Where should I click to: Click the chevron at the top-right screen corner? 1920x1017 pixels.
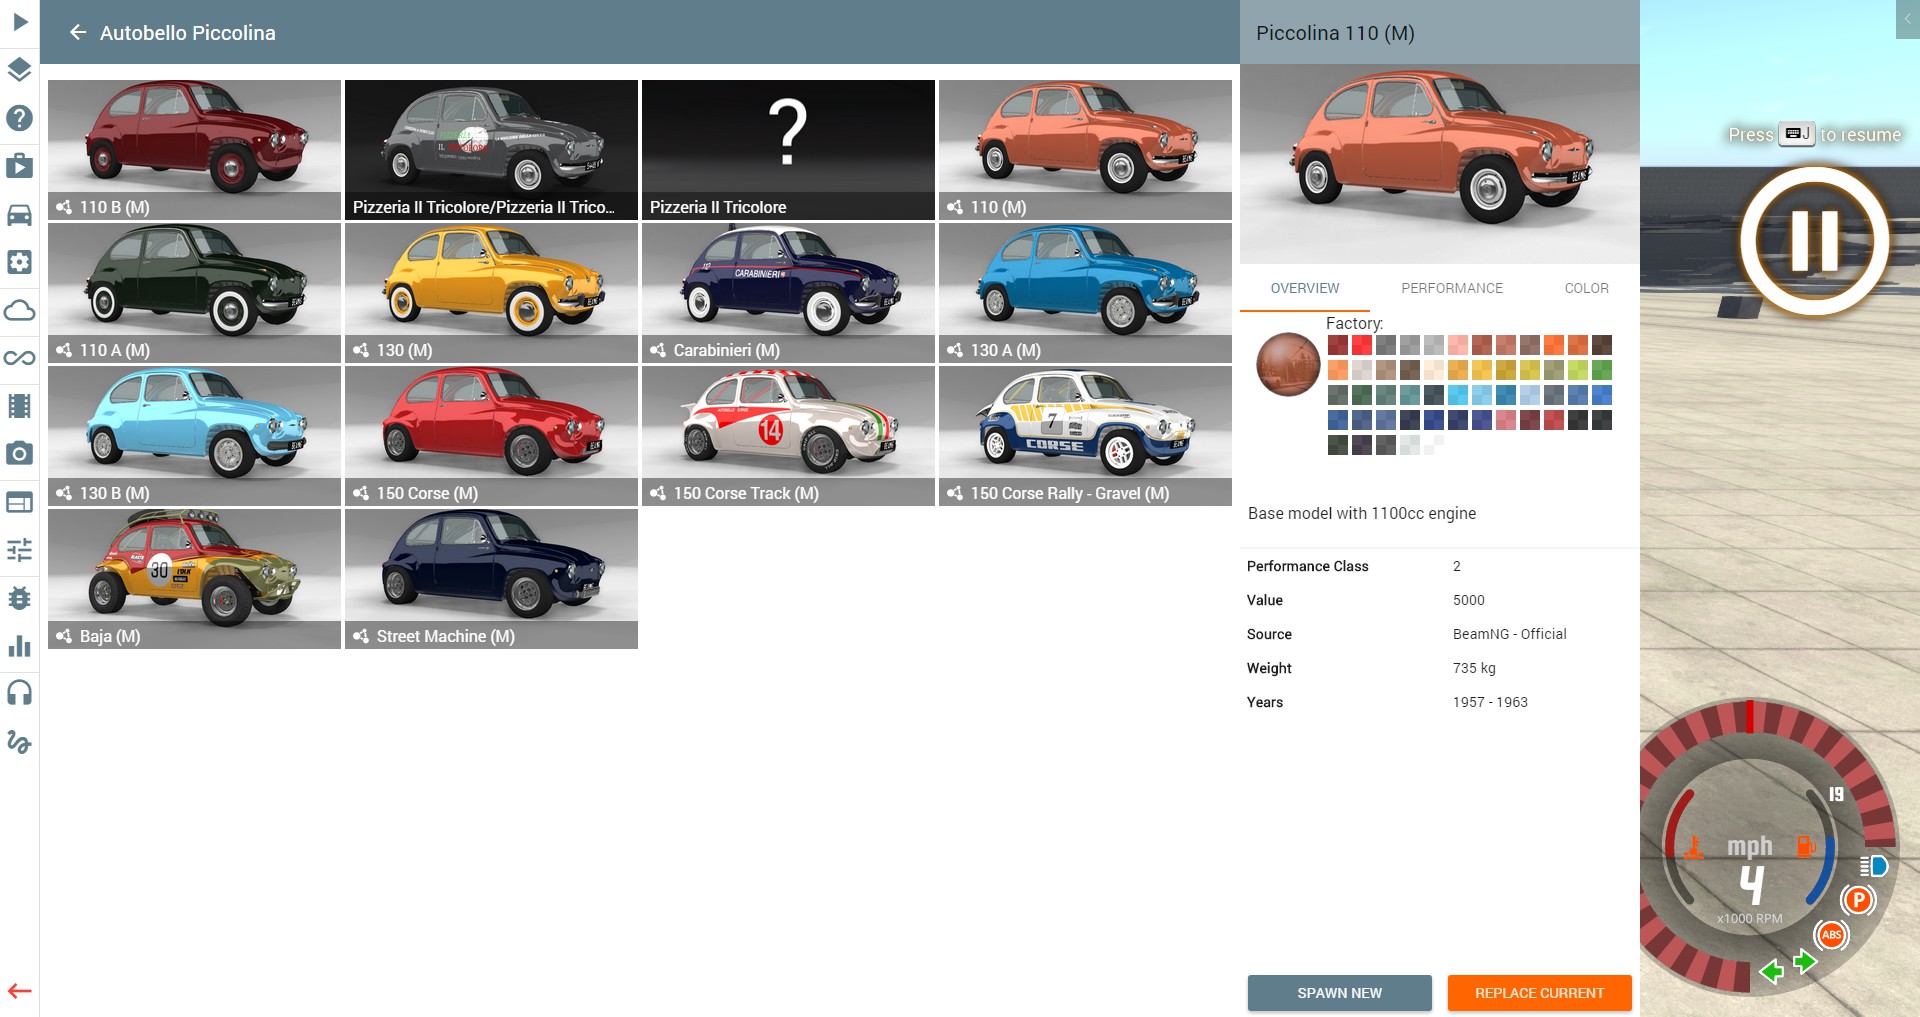click(x=1908, y=19)
